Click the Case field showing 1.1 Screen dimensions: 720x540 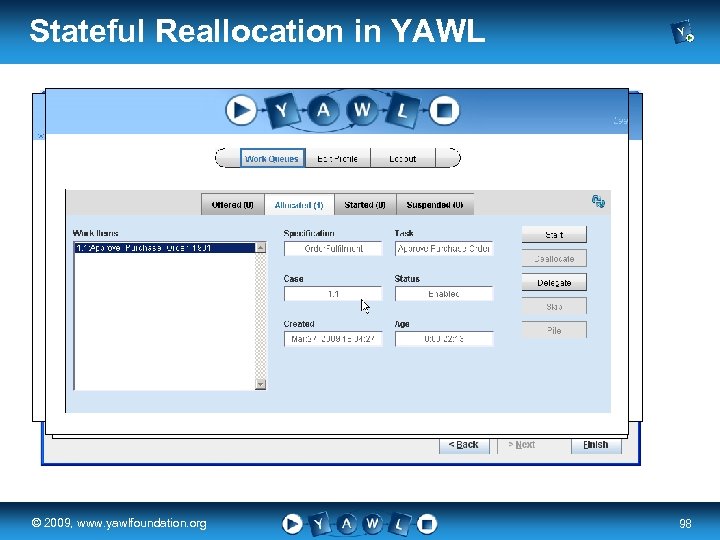point(333,294)
